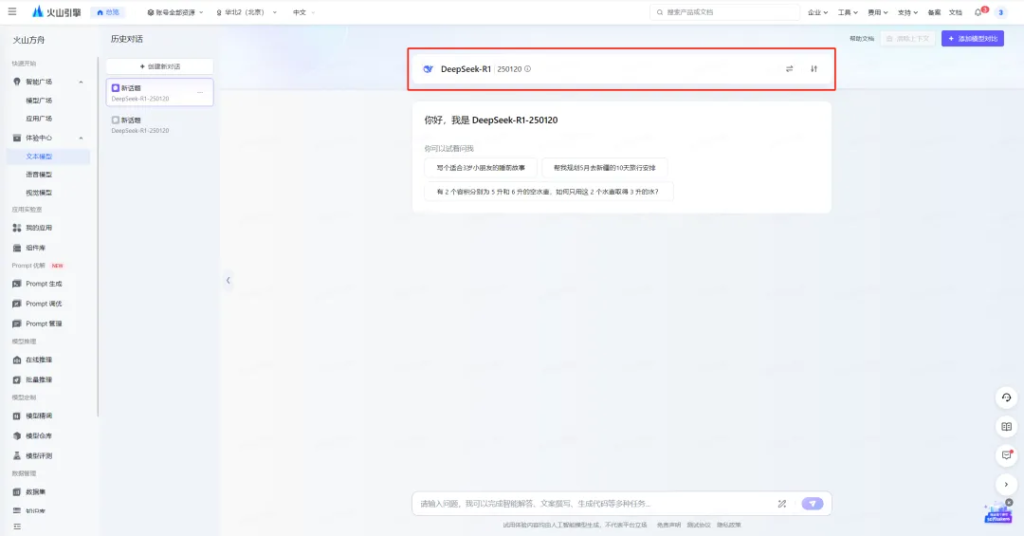
Task: Open the notification bell
Action: pyautogui.click(x=978, y=12)
